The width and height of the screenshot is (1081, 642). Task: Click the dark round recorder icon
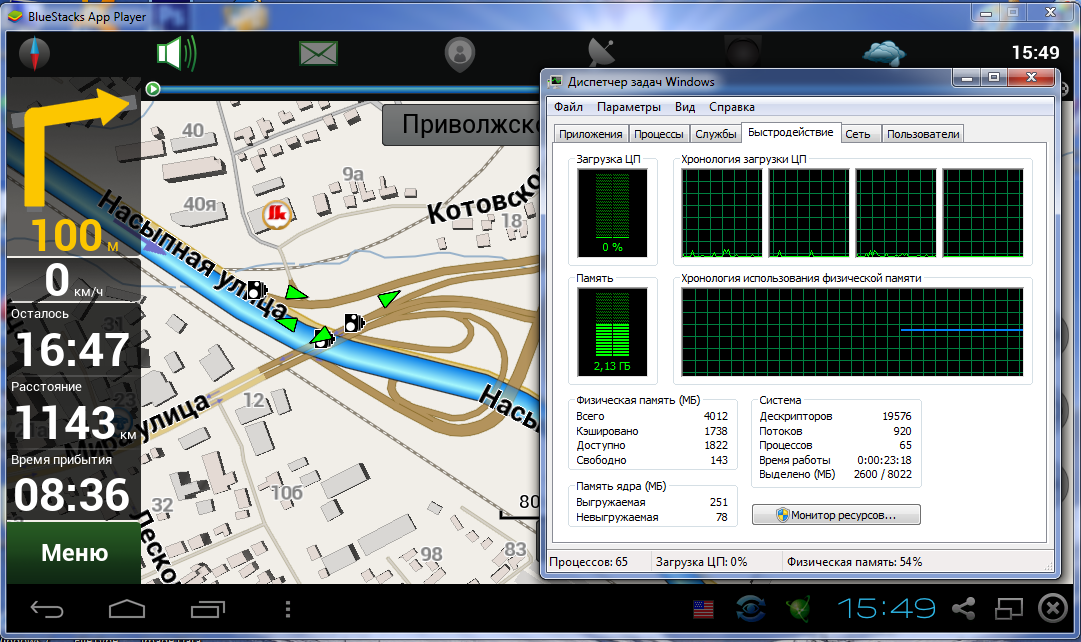click(743, 54)
